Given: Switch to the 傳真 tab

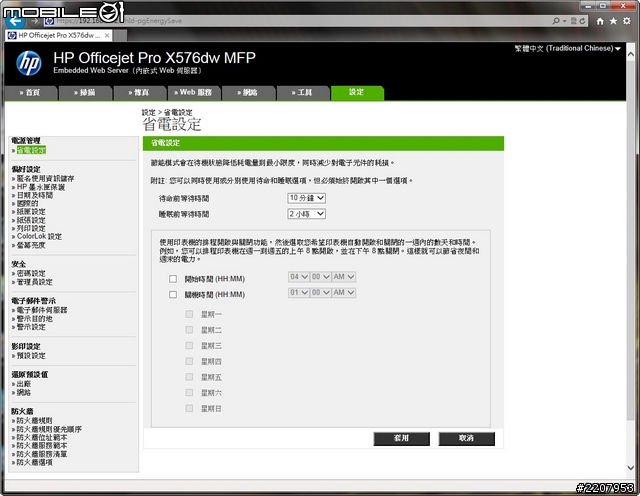Looking at the screenshot, I should click(x=140, y=93).
